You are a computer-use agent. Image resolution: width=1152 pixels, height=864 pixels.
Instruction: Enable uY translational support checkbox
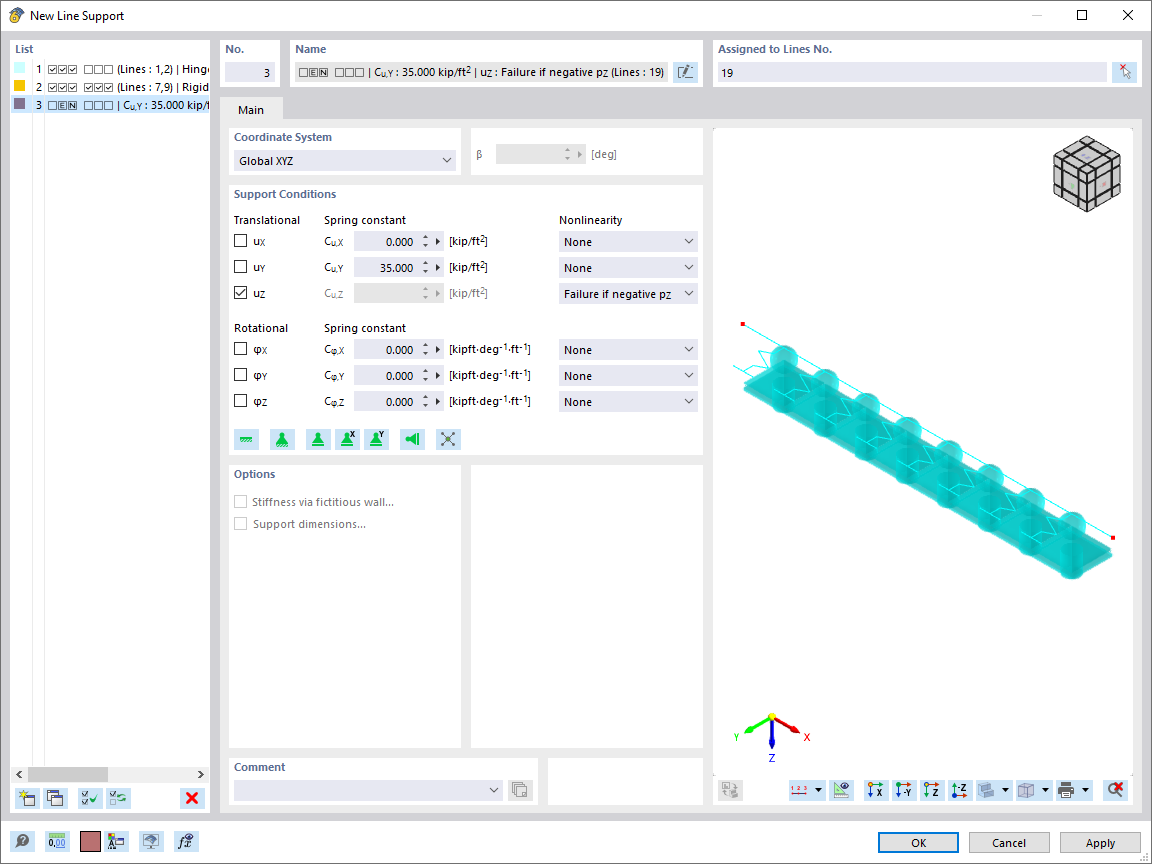click(x=240, y=267)
